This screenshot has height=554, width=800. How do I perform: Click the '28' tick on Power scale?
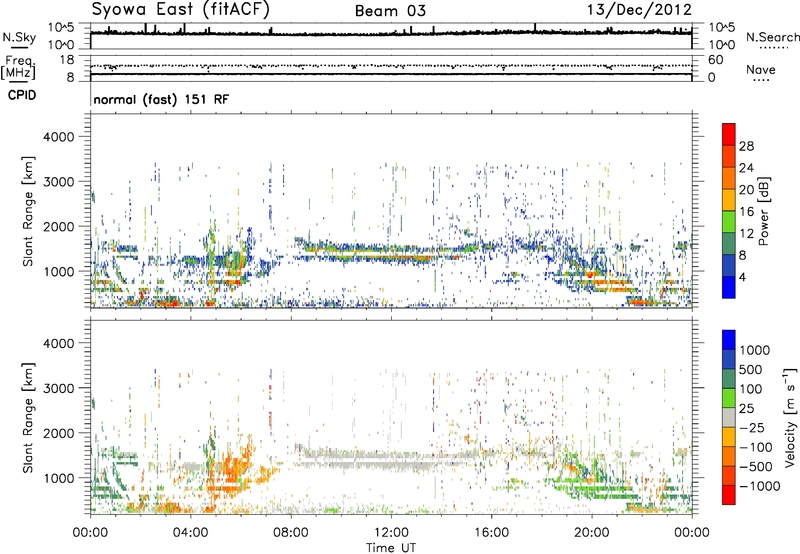click(x=746, y=146)
